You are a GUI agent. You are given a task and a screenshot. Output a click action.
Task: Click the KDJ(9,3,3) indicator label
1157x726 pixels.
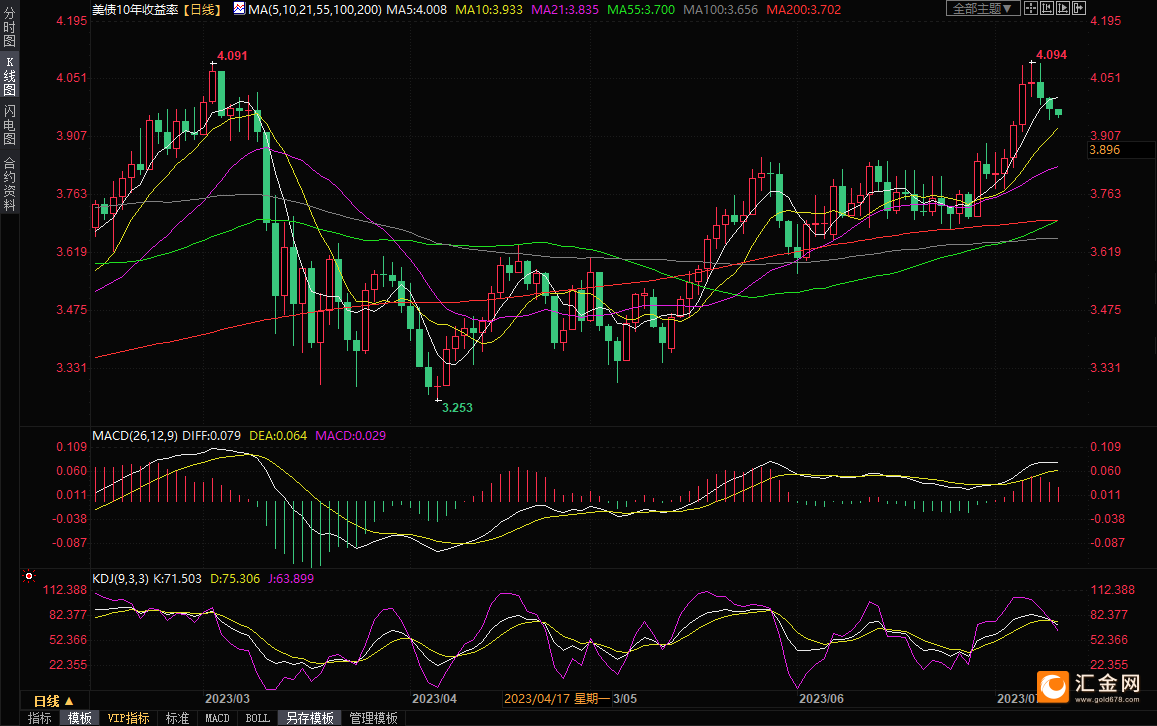(120, 578)
